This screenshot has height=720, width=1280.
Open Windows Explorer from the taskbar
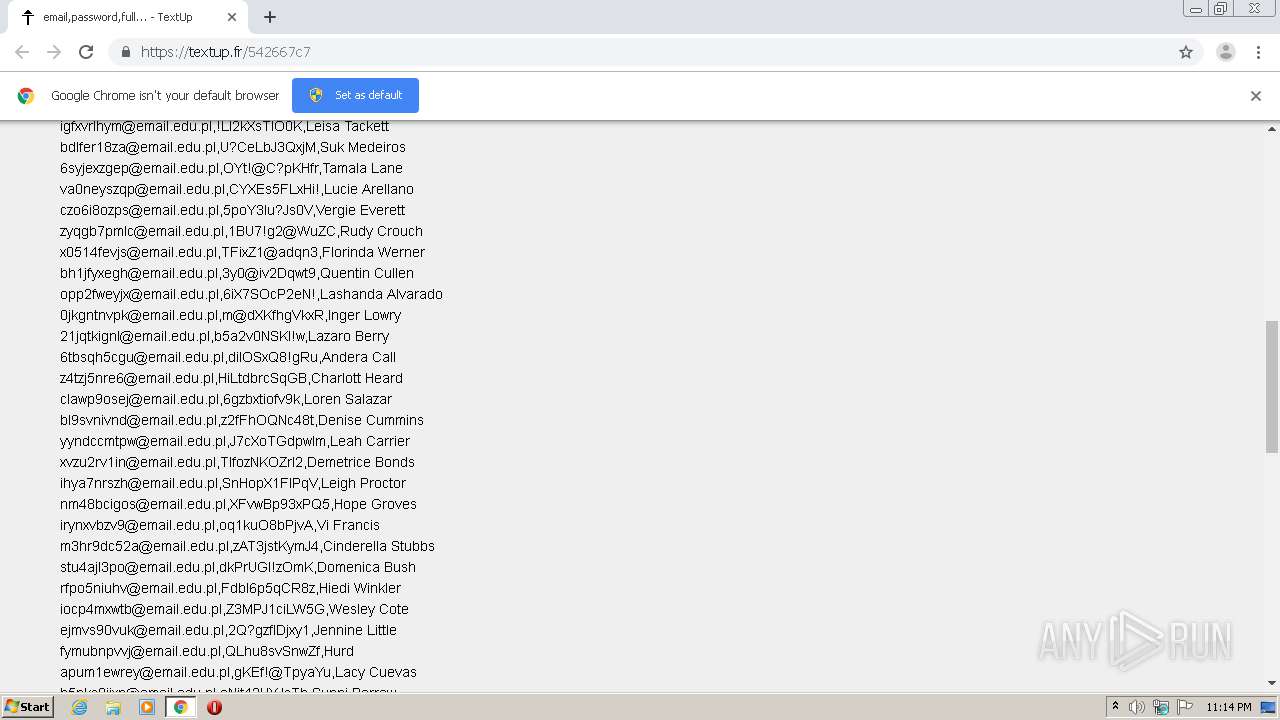click(x=113, y=707)
